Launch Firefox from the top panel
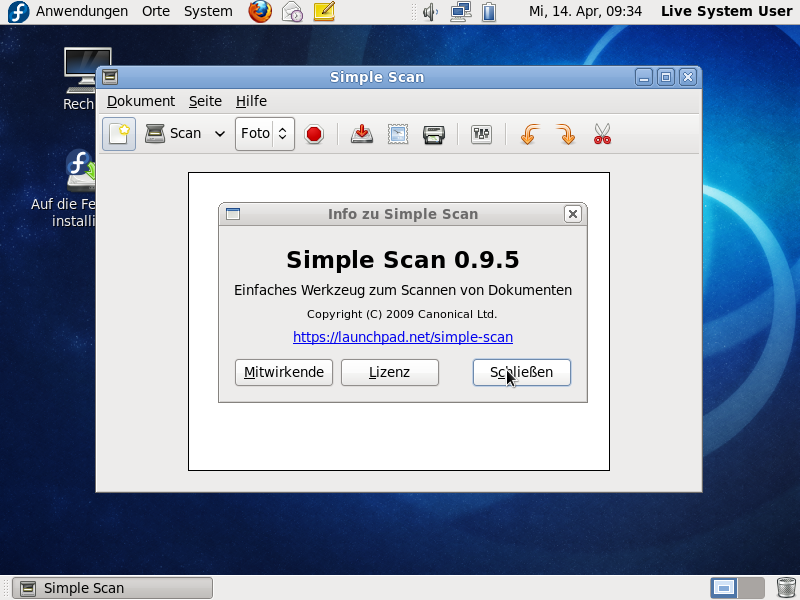Image resolution: width=800 pixels, height=600 pixels. tap(260, 11)
